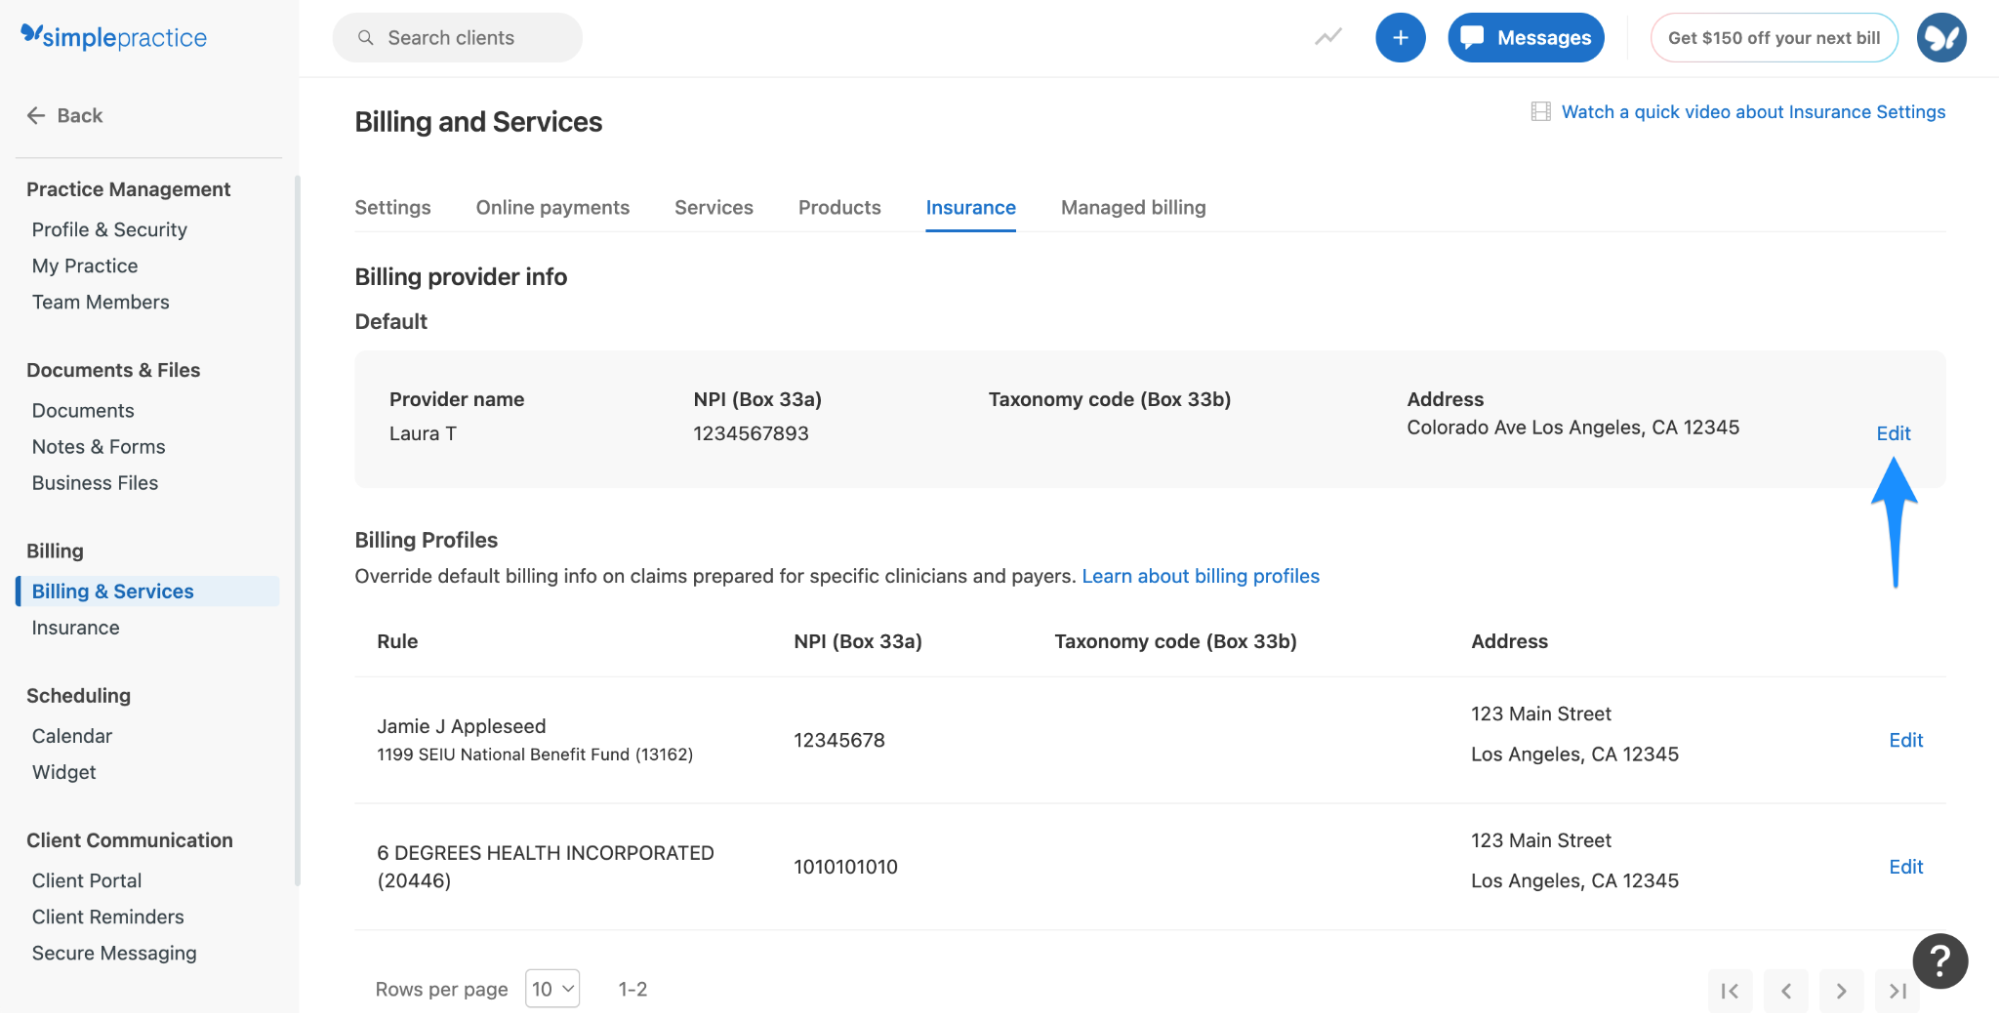Open the Online payments tab
Image resolution: width=1999 pixels, height=1014 pixels.
point(552,207)
